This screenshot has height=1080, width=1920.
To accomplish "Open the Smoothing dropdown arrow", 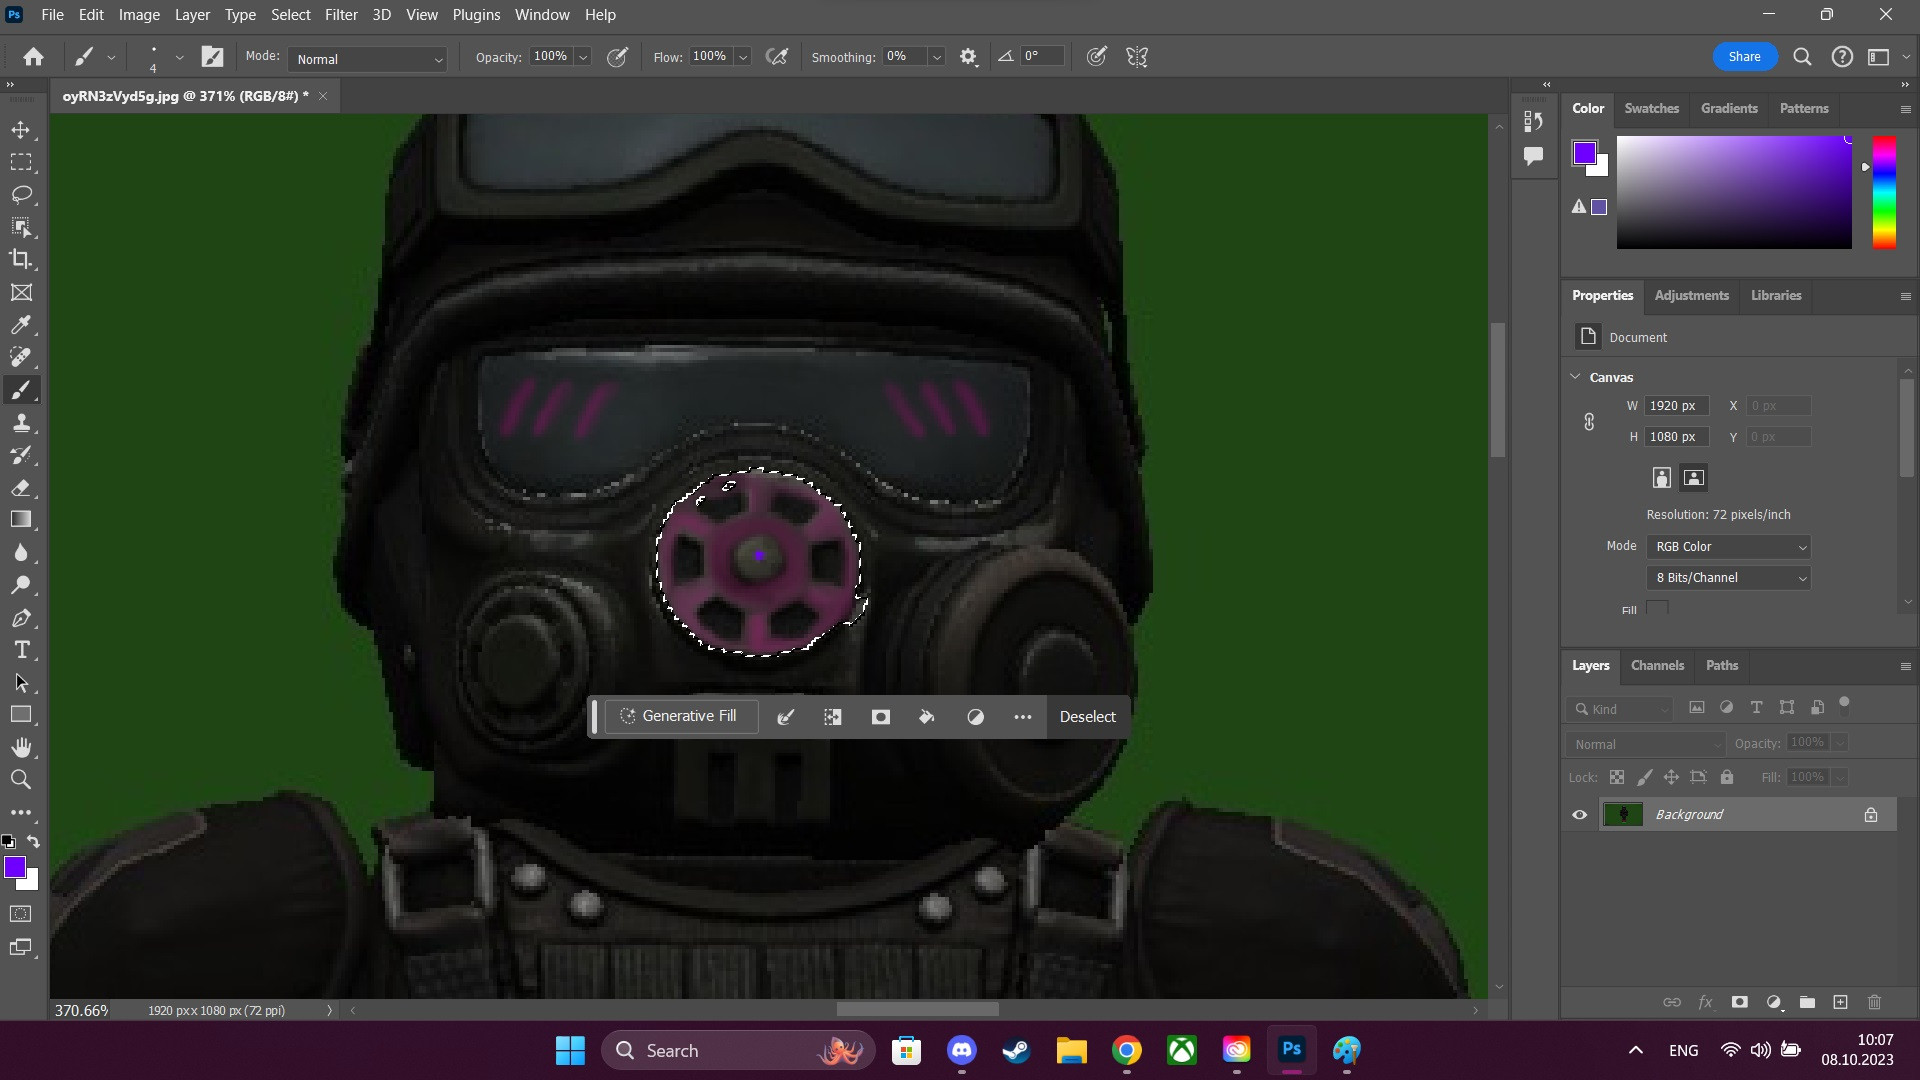I will (x=937, y=57).
